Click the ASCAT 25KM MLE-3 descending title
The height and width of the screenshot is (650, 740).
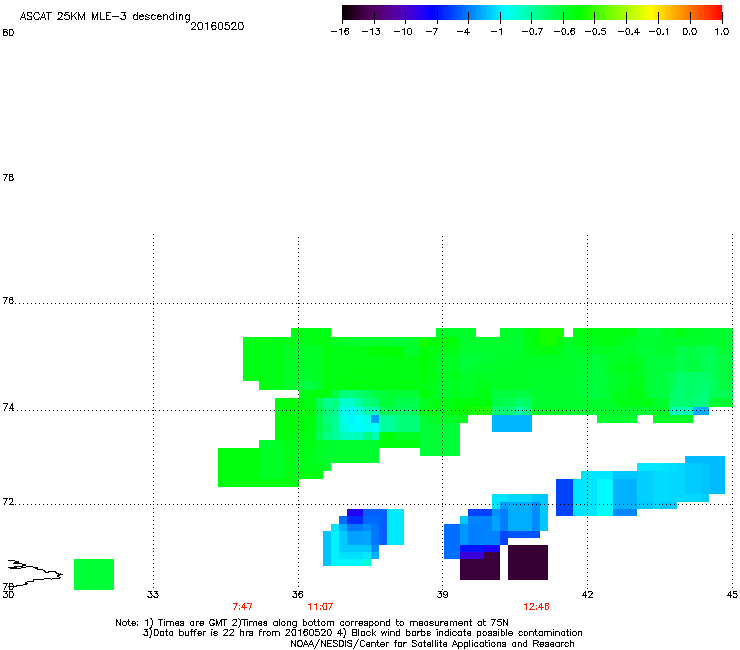click(105, 17)
